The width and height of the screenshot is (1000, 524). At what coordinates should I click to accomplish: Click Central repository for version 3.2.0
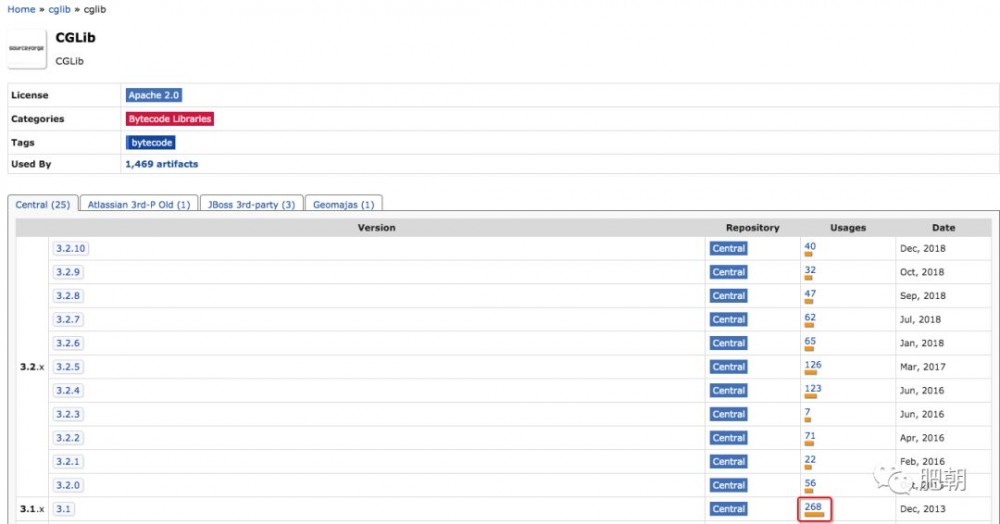728,485
